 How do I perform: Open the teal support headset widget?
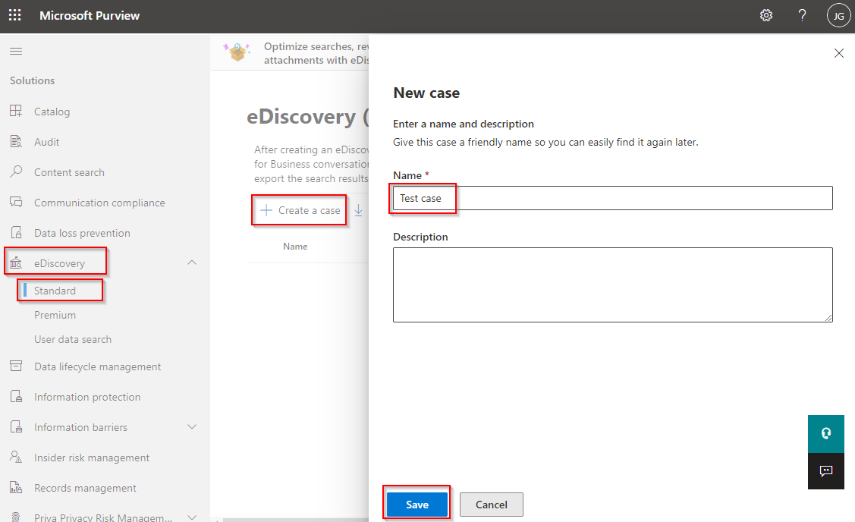826,434
